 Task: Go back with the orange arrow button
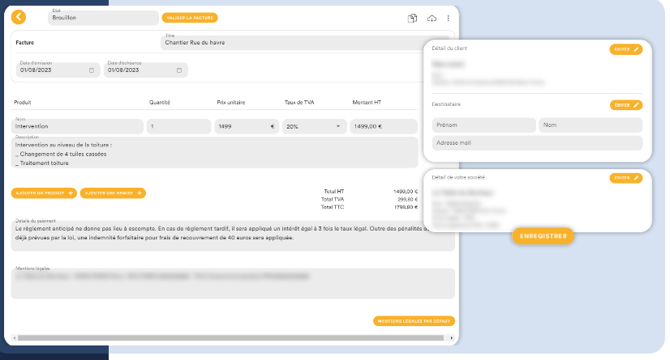point(18,17)
